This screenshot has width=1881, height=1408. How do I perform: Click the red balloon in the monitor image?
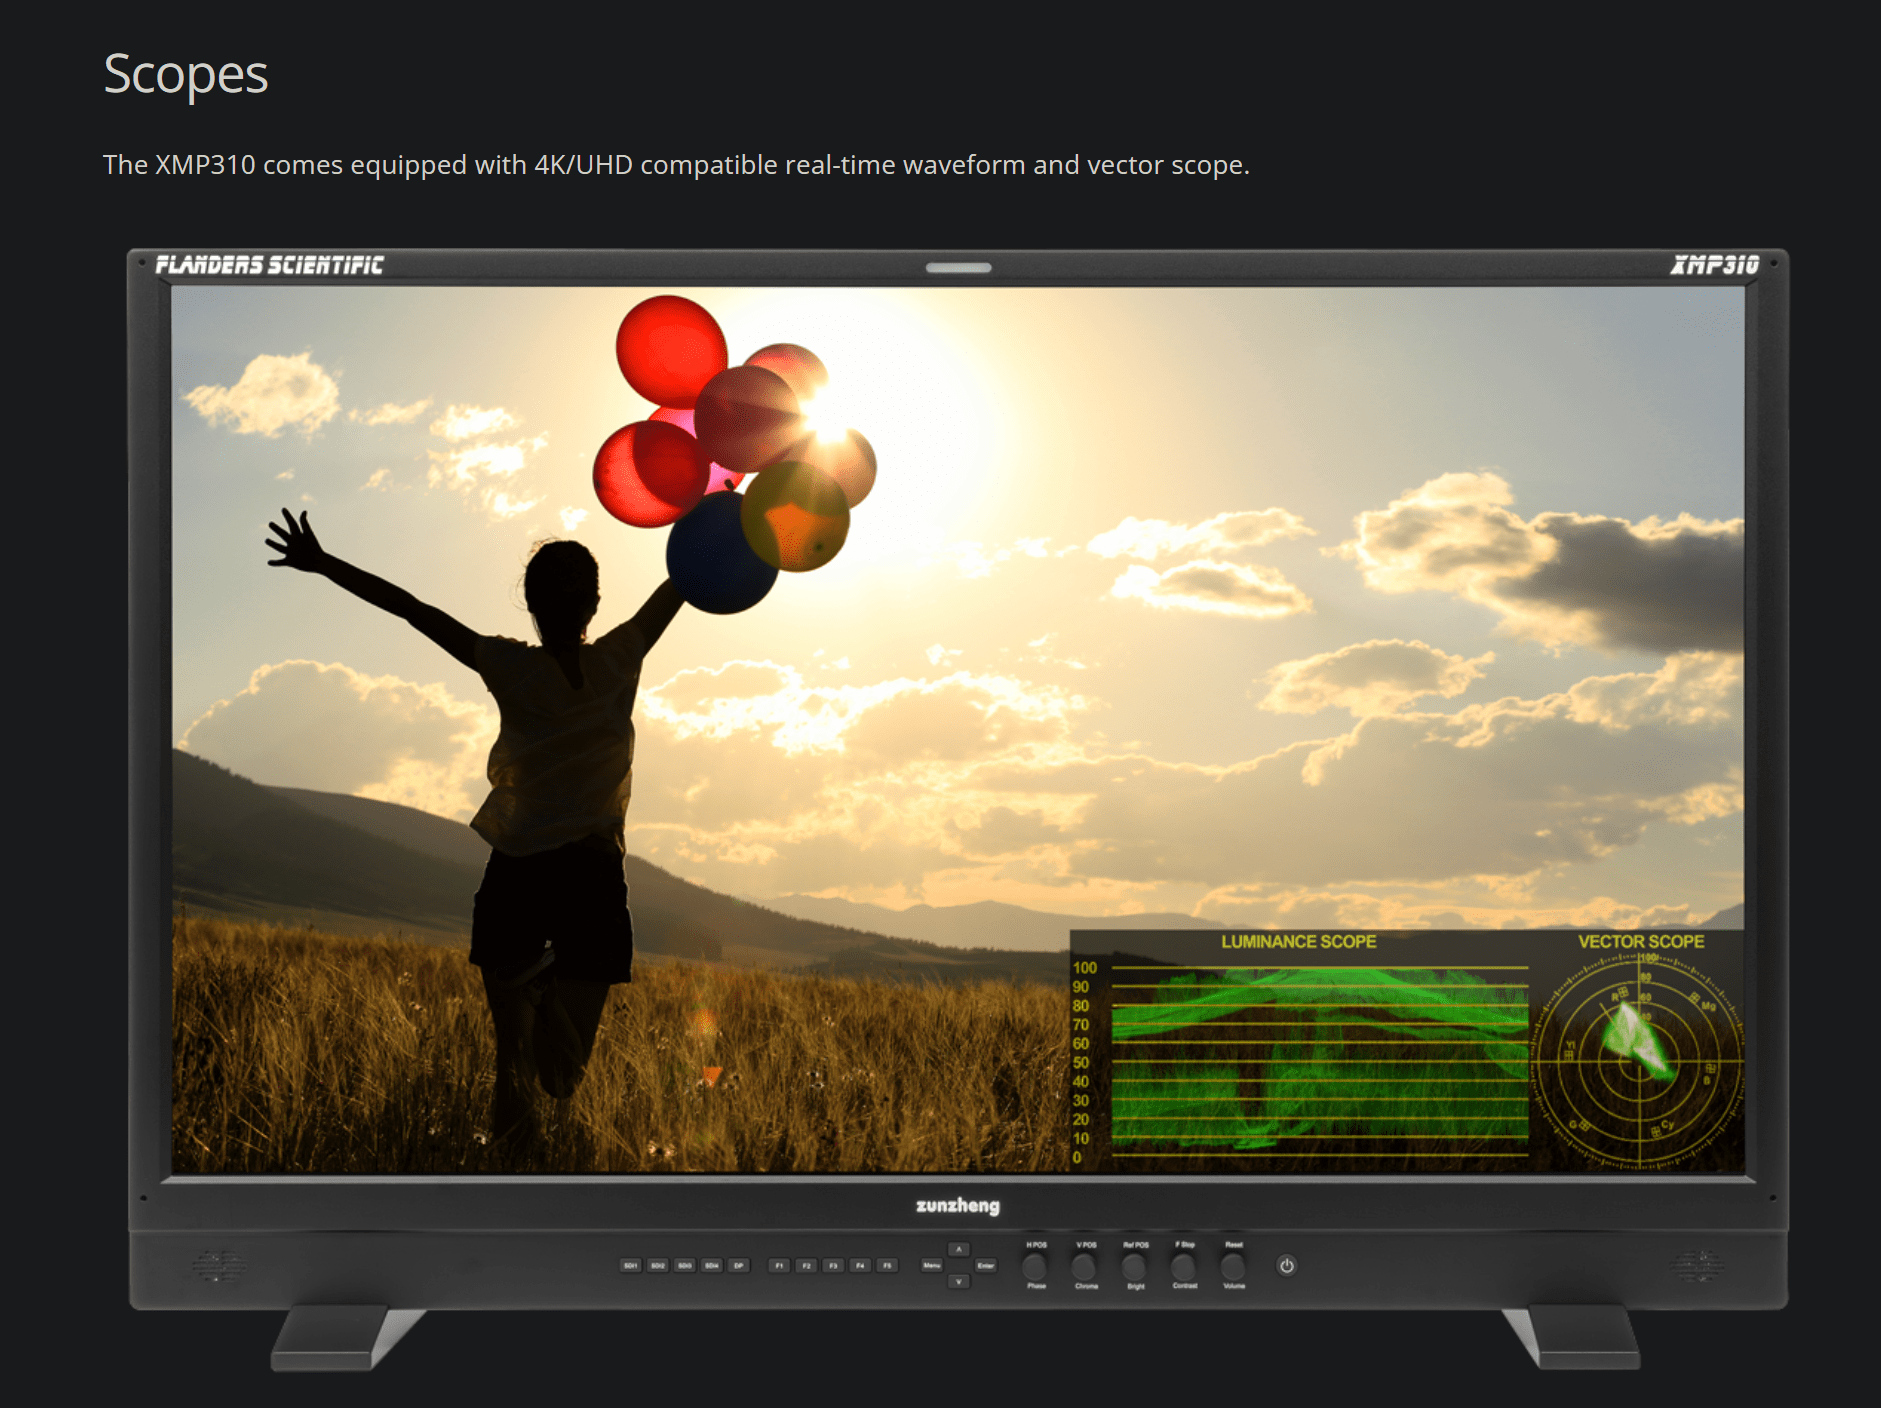tap(671, 350)
